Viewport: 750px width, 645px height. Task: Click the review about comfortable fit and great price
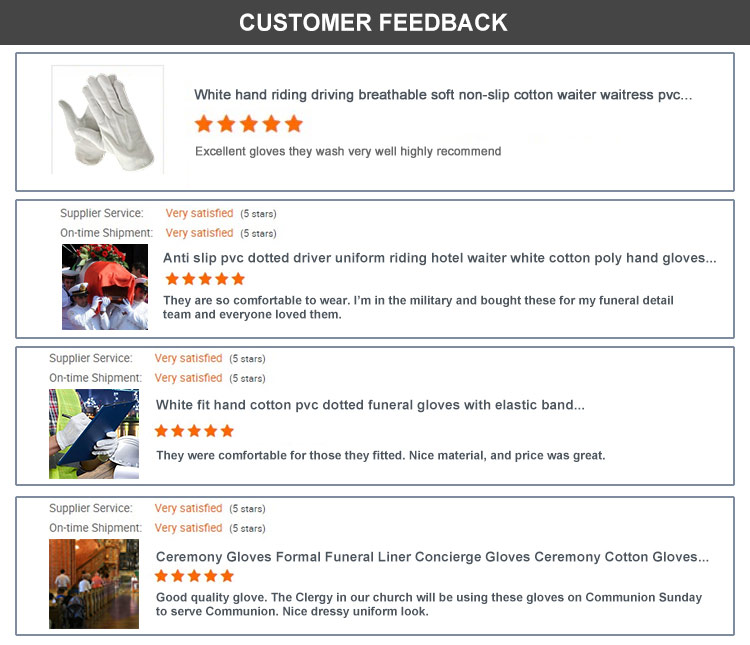381,455
